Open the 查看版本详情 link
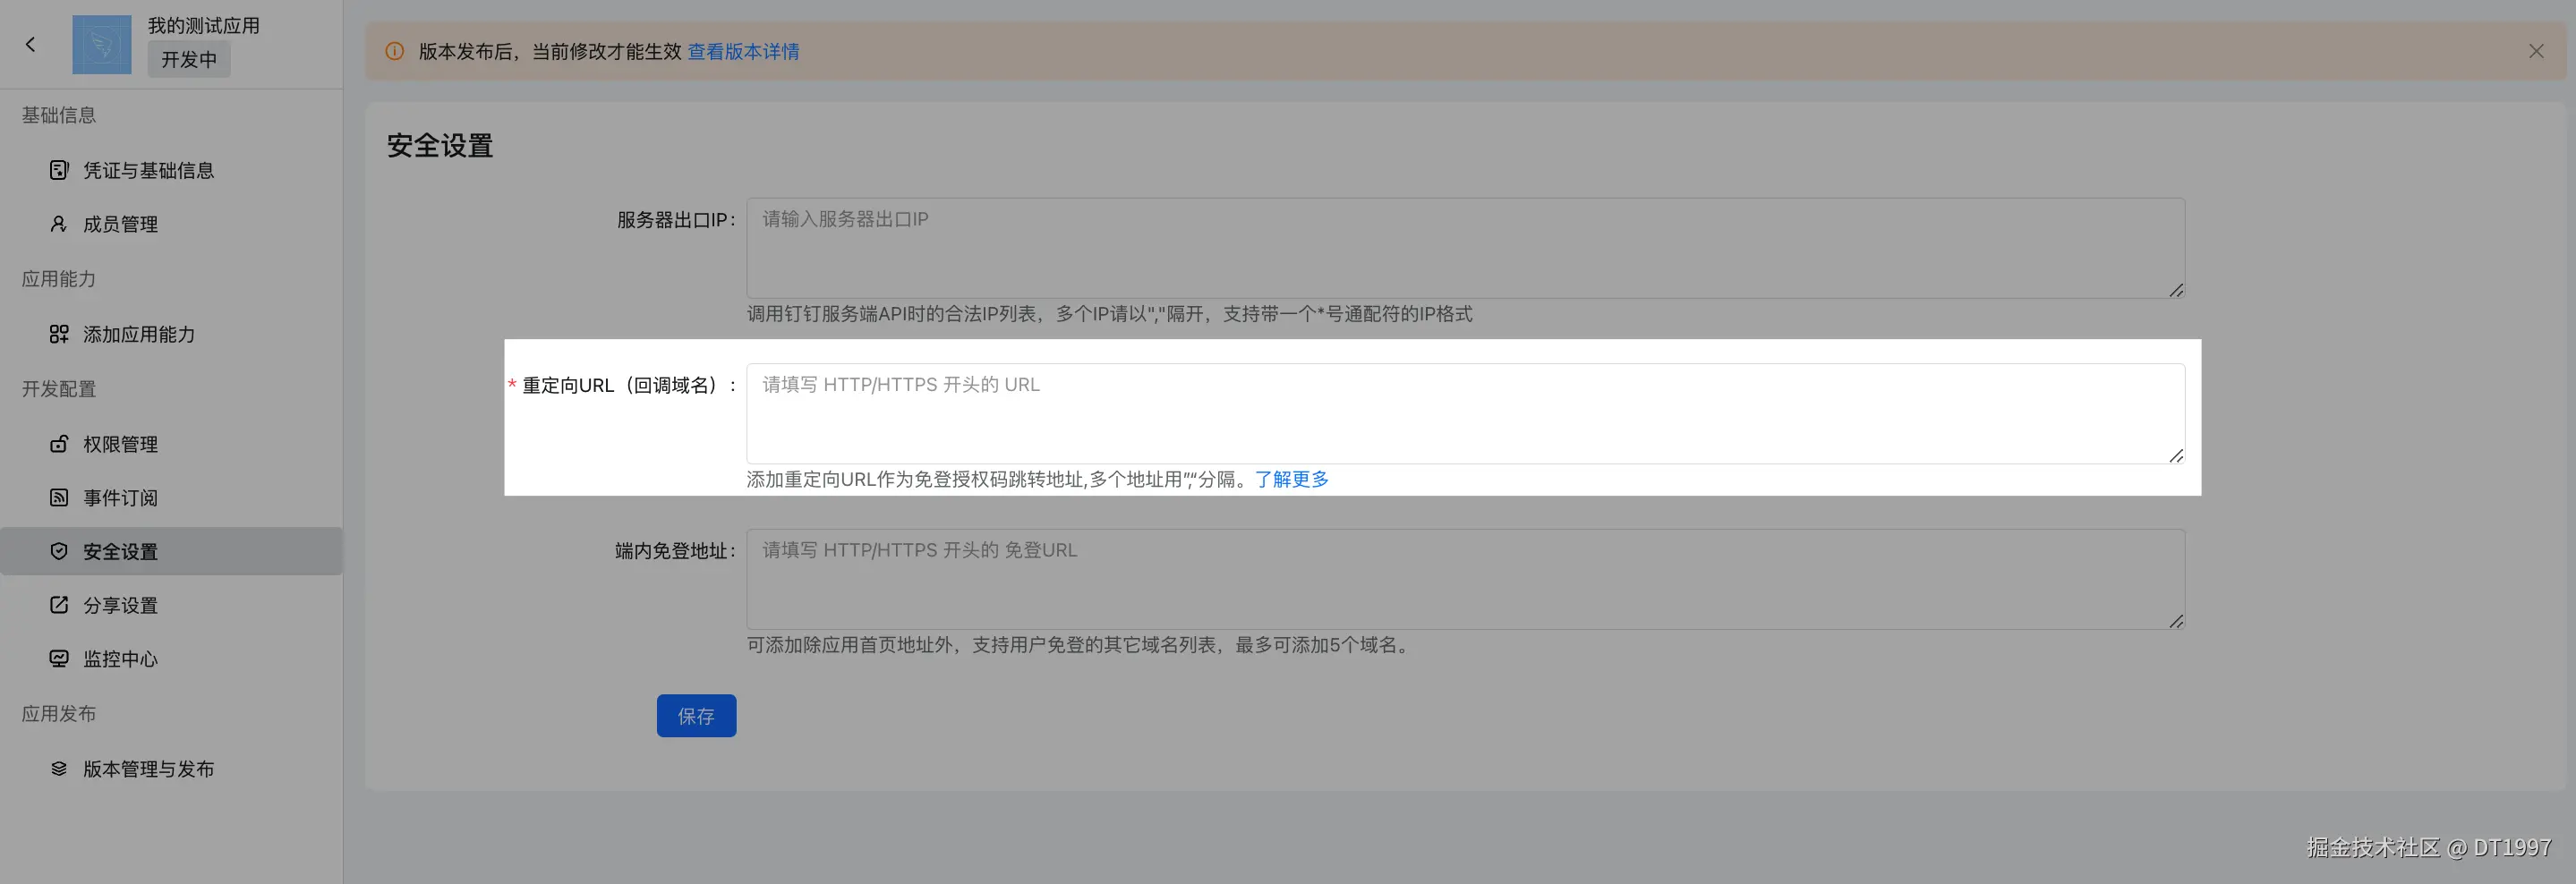 [743, 51]
